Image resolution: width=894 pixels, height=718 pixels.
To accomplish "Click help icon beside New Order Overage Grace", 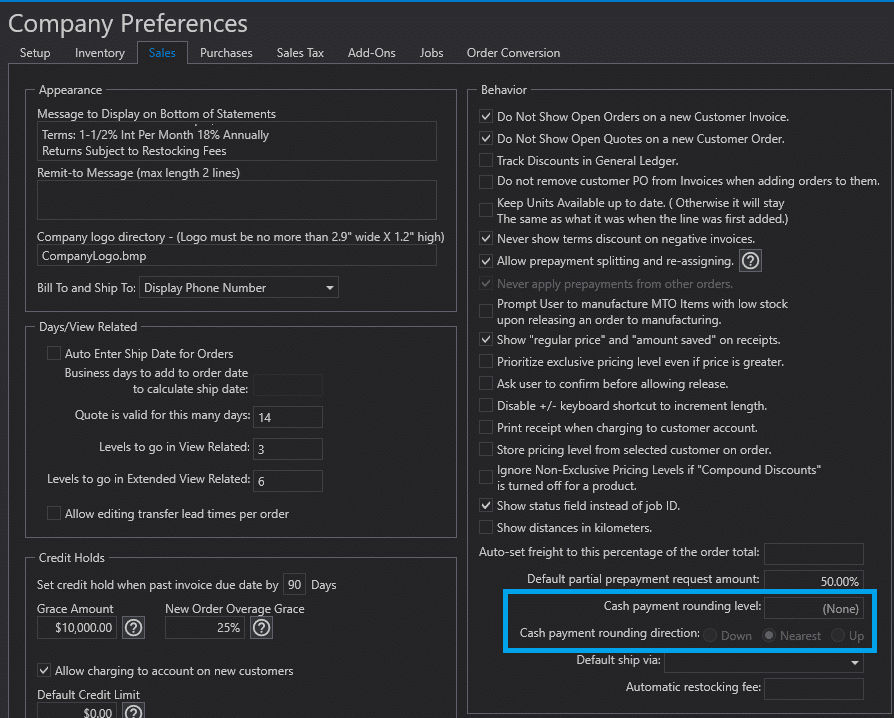I will (x=261, y=628).
